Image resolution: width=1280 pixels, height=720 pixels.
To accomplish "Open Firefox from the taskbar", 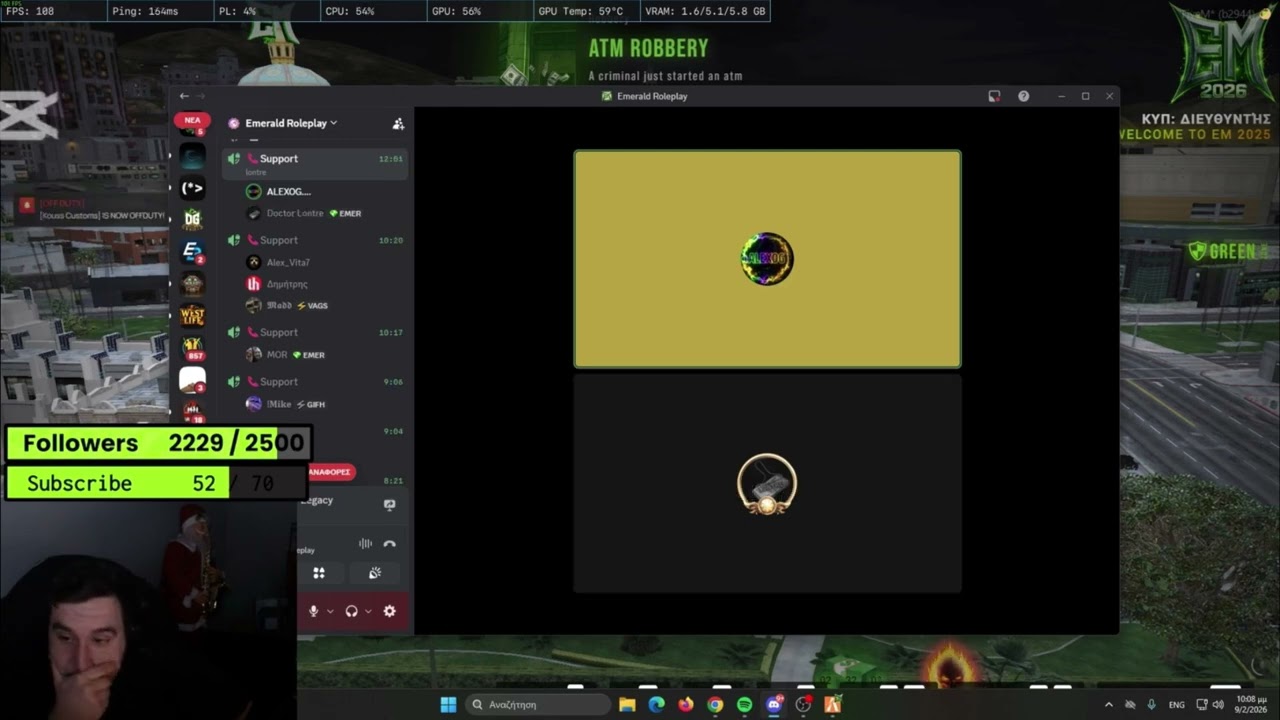I will pos(685,705).
